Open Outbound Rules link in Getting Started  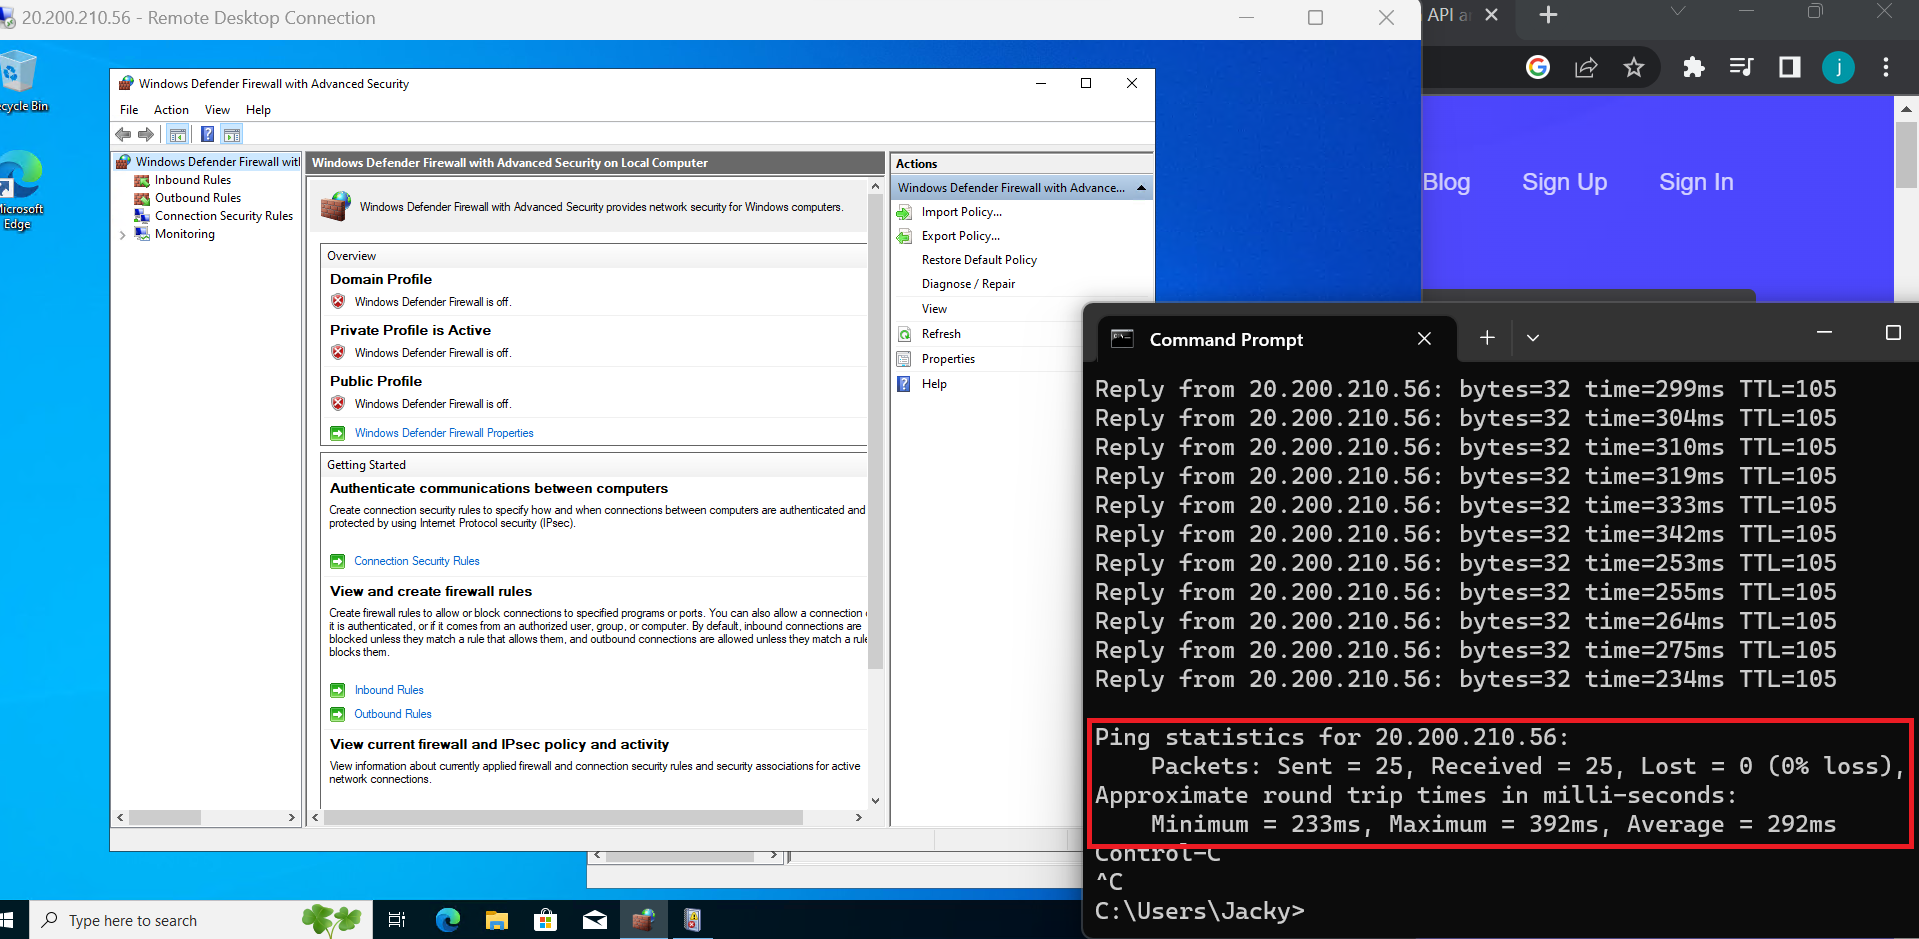393,714
